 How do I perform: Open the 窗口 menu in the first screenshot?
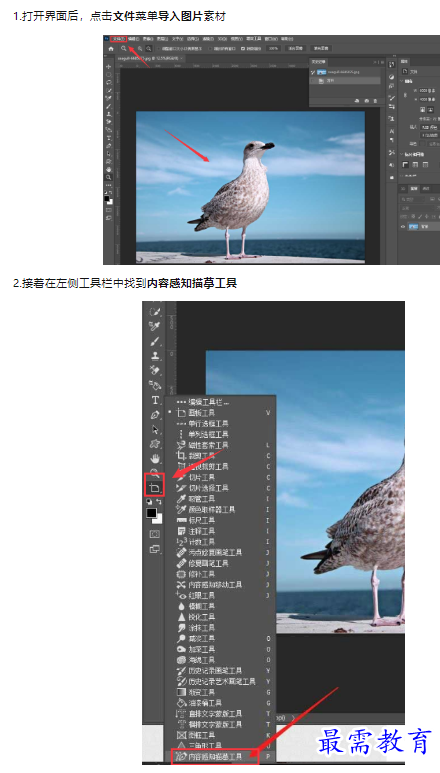[x=271, y=38]
